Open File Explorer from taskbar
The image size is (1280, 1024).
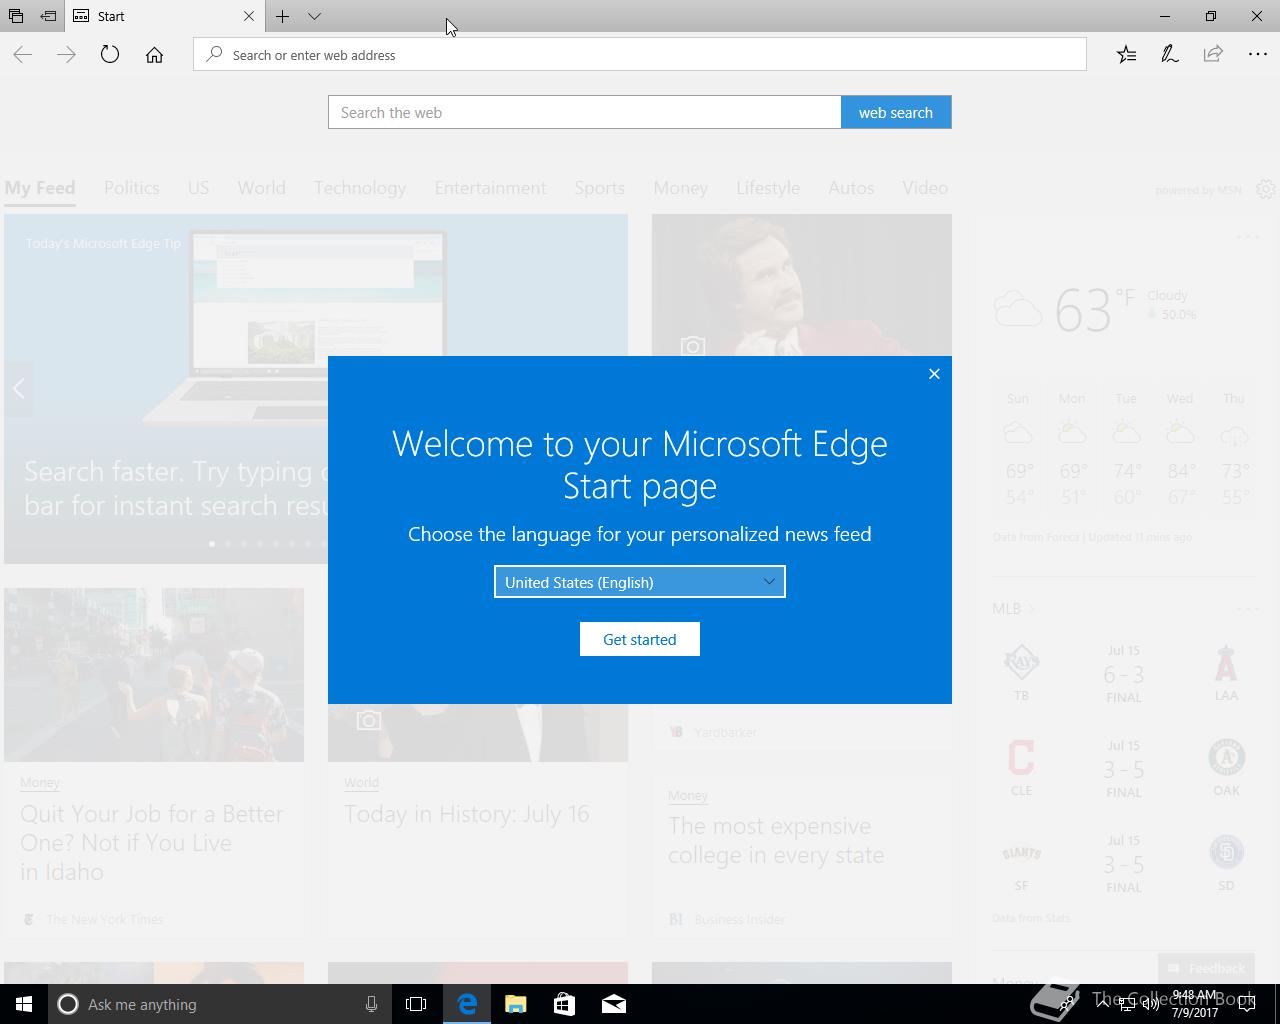point(516,1004)
